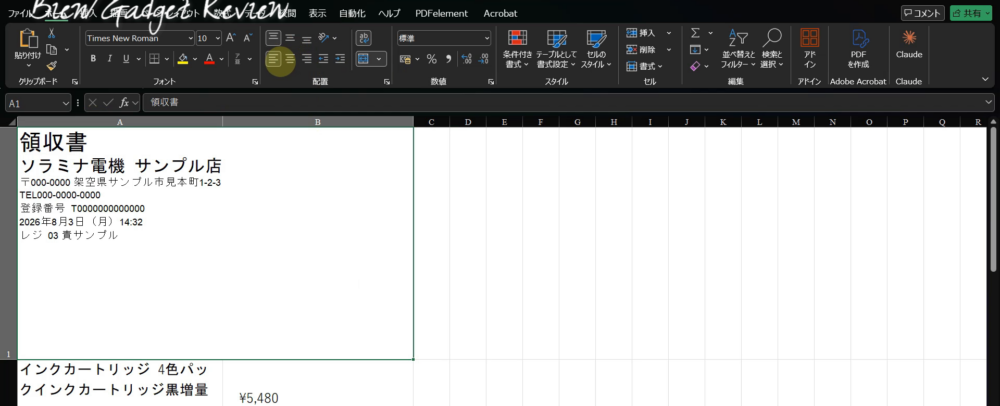Expand the font color dropdown arrow
The width and height of the screenshot is (1000, 406).
coord(221,59)
